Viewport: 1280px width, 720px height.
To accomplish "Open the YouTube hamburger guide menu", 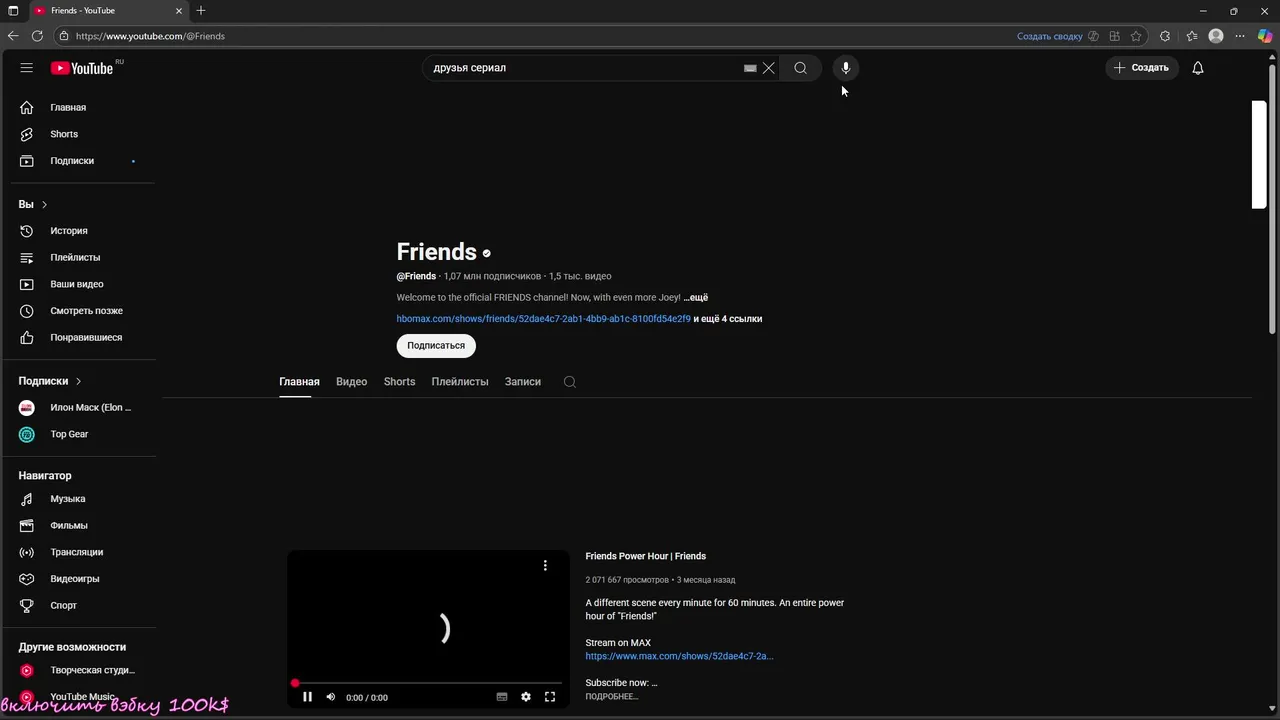I will pyautogui.click(x=27, y=68).
